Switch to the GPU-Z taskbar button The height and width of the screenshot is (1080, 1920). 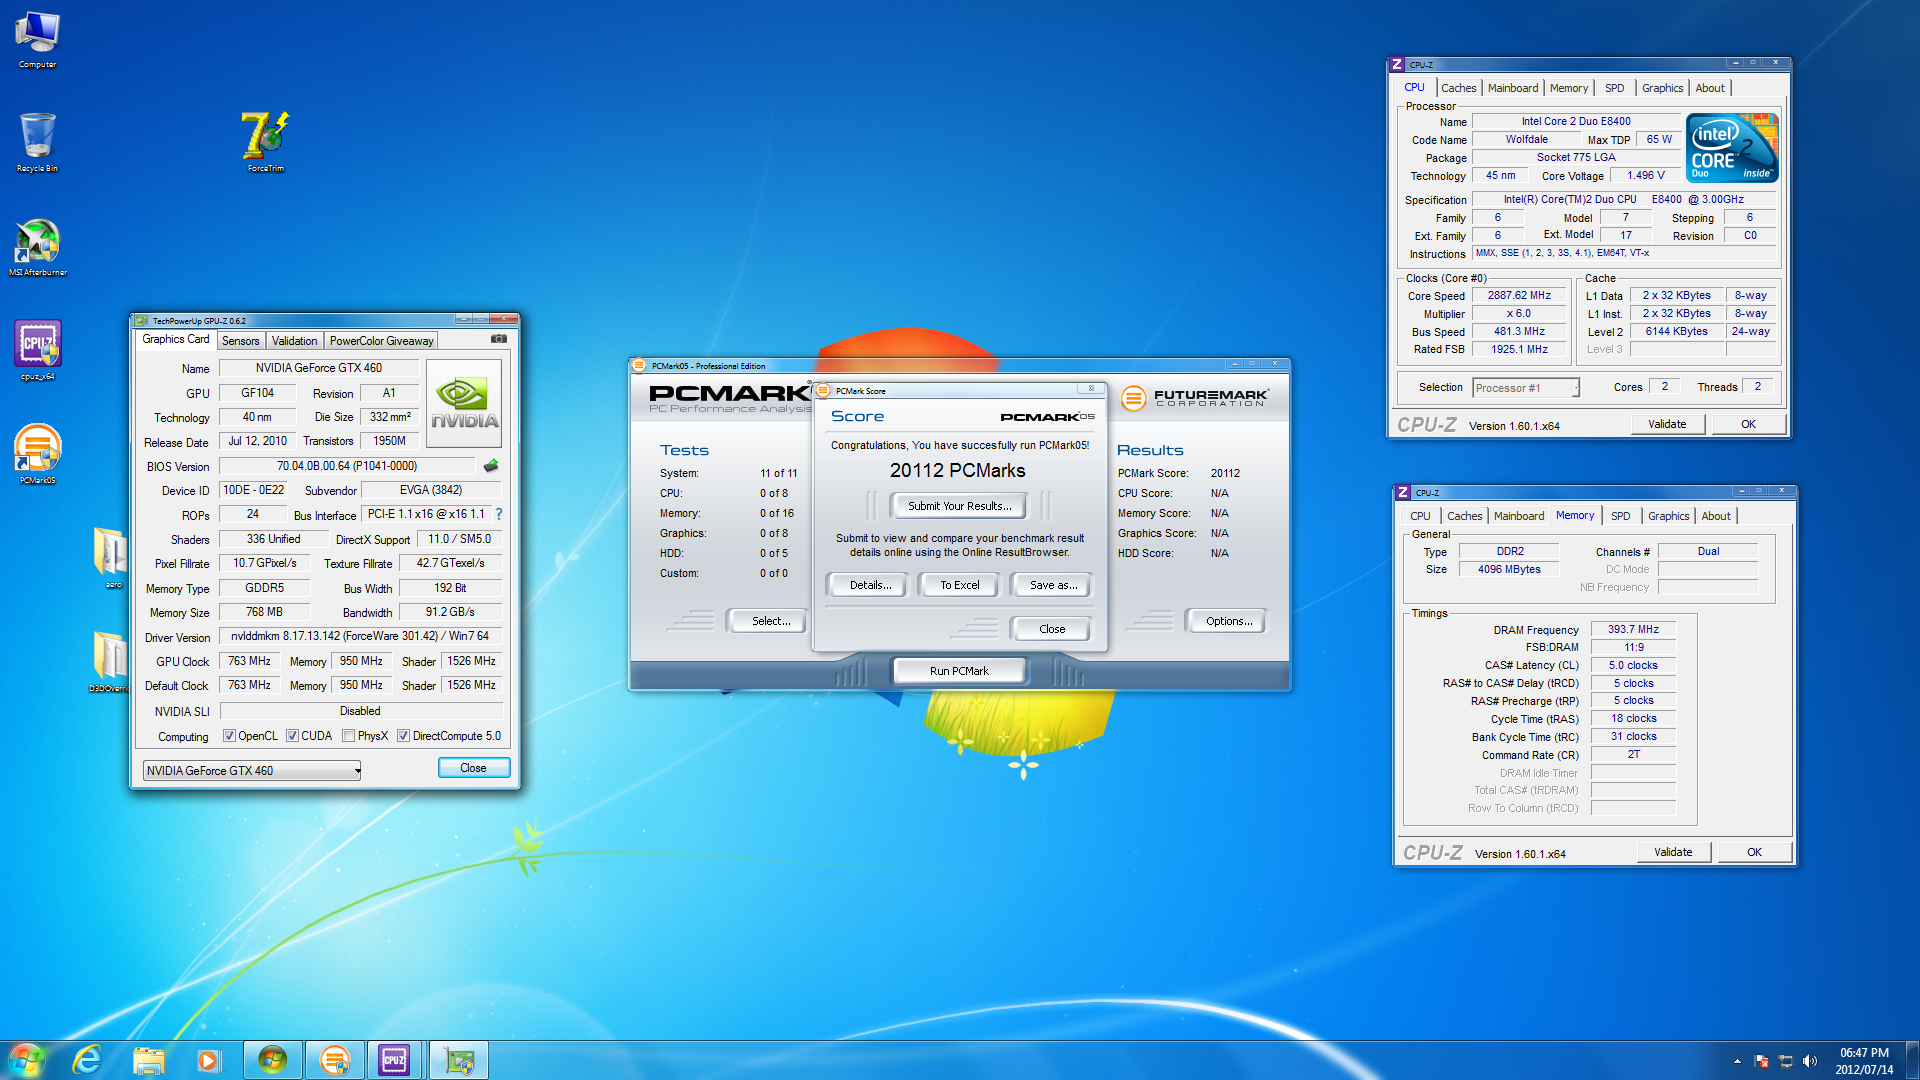[458, 1060]
